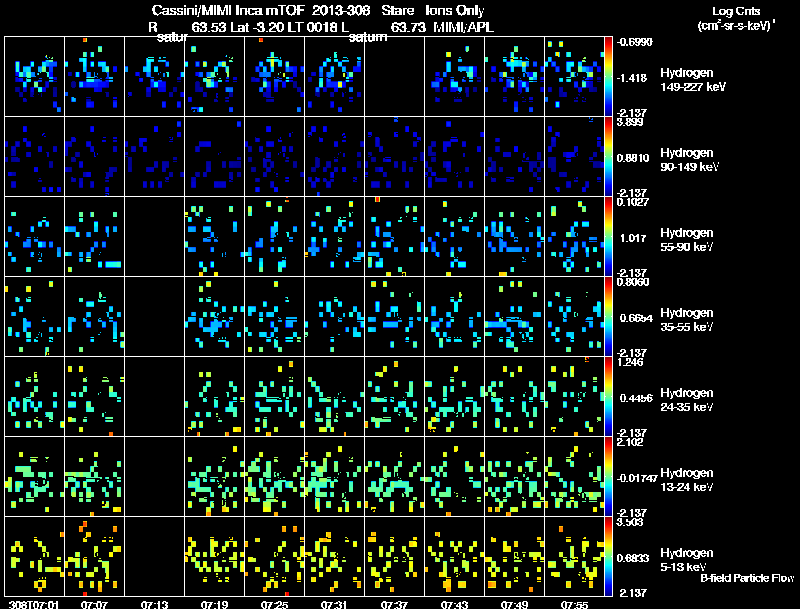Click the 3.899 color scale value
Image resolution: width=800 pixels, height=609 pixels.
coord(630,122)
